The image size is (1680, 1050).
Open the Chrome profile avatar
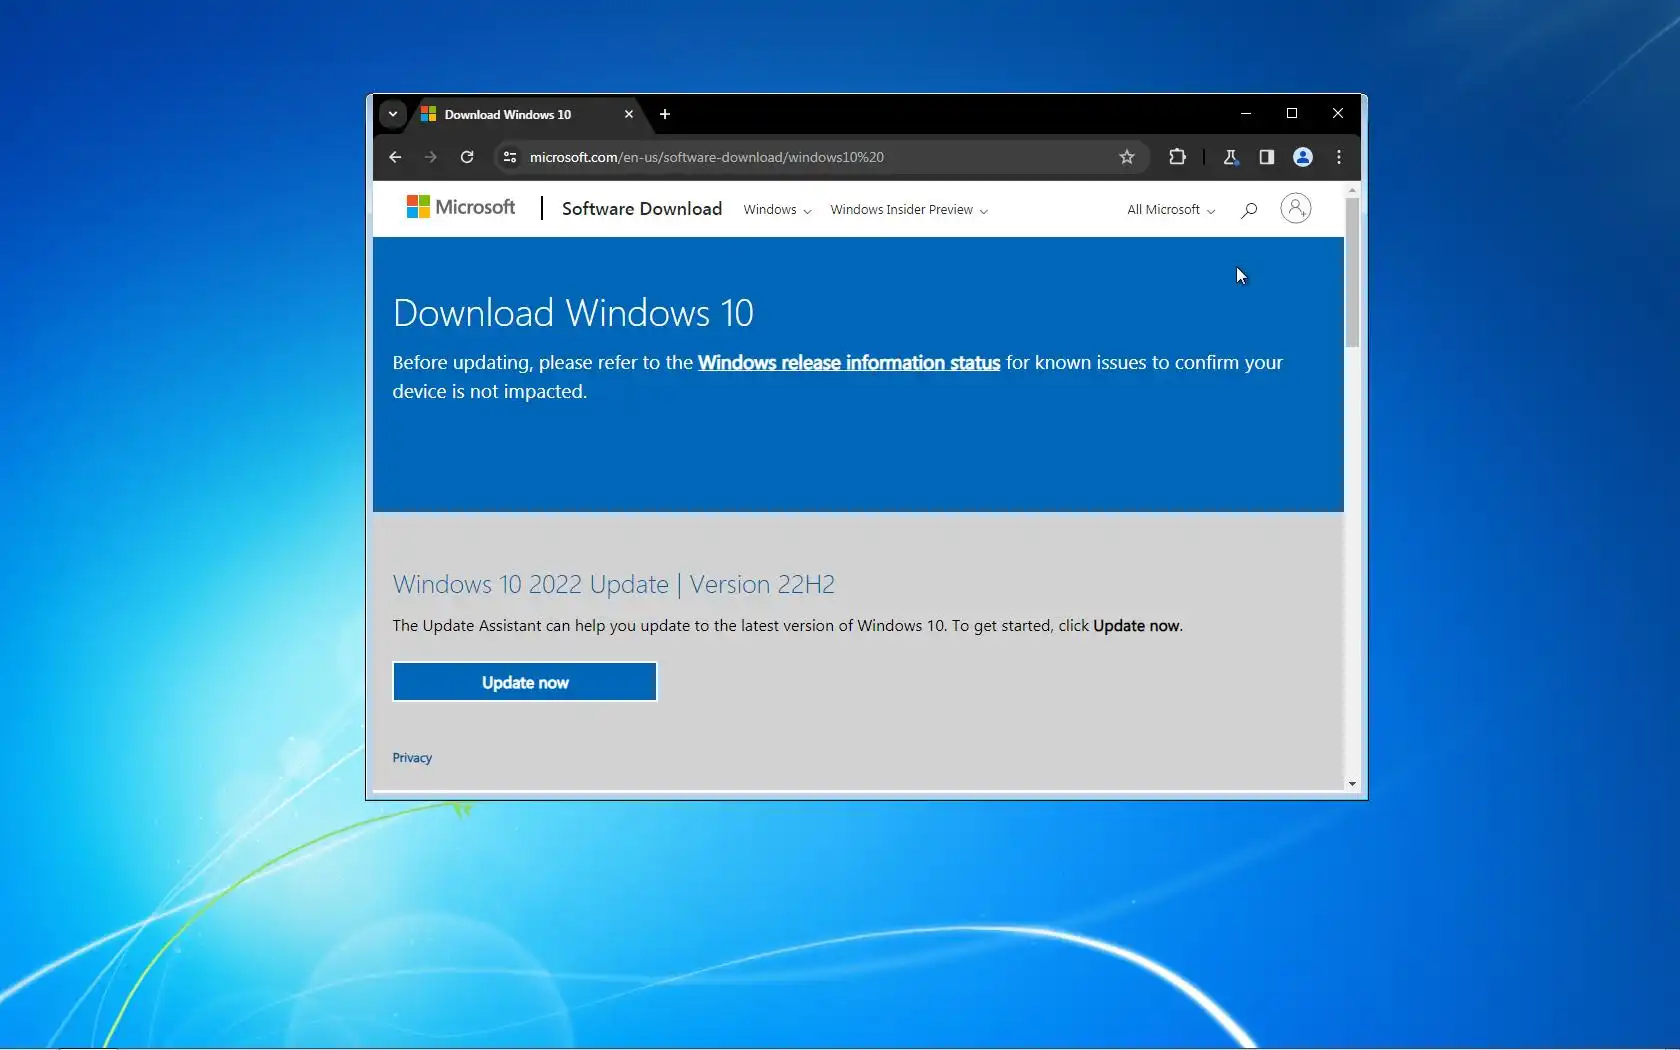(1303, 157)
